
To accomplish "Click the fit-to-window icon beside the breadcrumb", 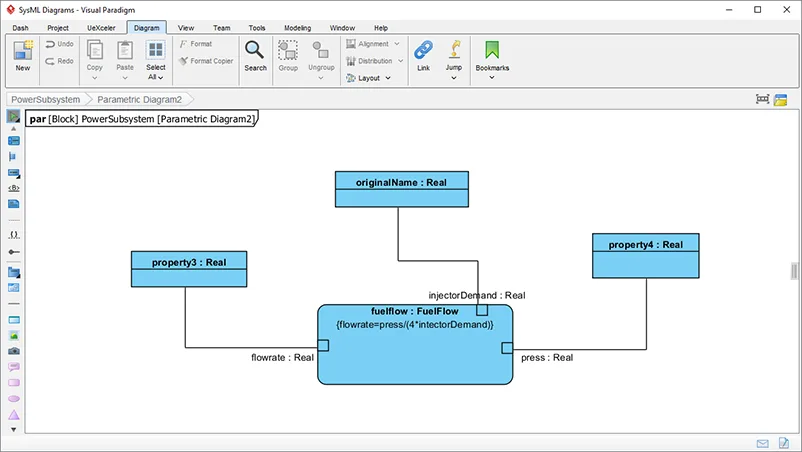I will click(x=763, y=99).
